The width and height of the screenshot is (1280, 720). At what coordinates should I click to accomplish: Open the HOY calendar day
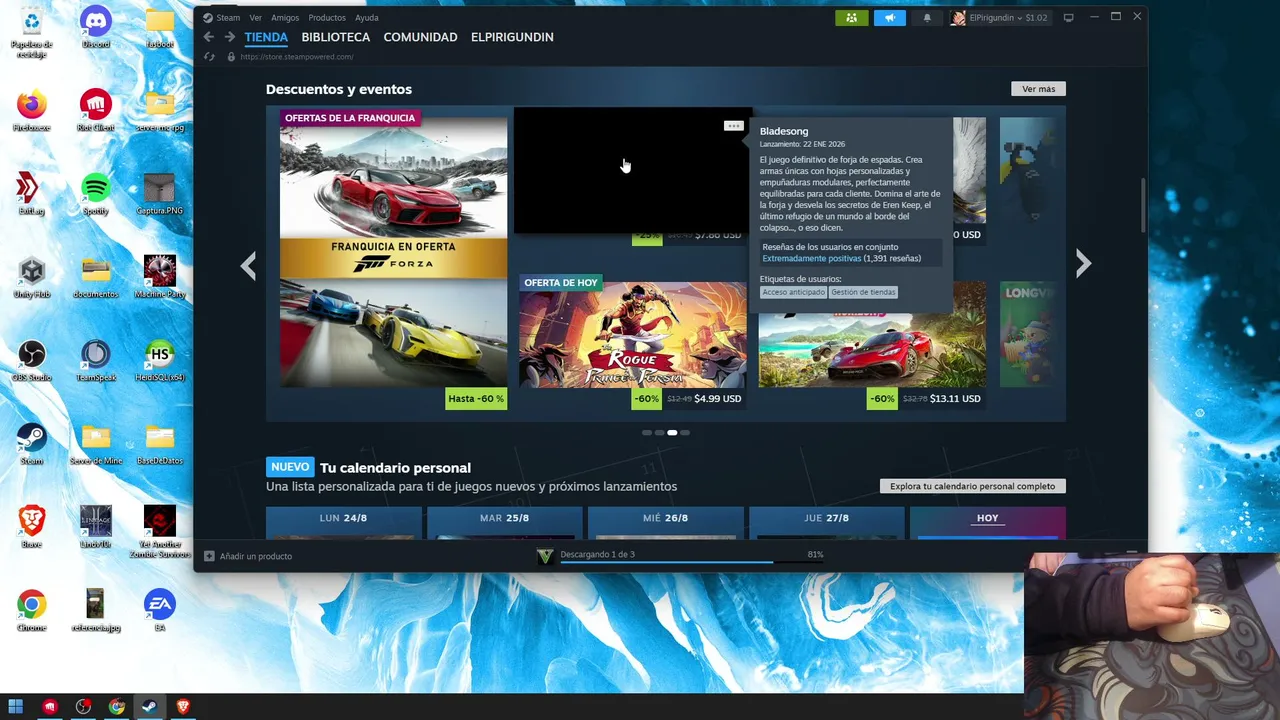987,522
